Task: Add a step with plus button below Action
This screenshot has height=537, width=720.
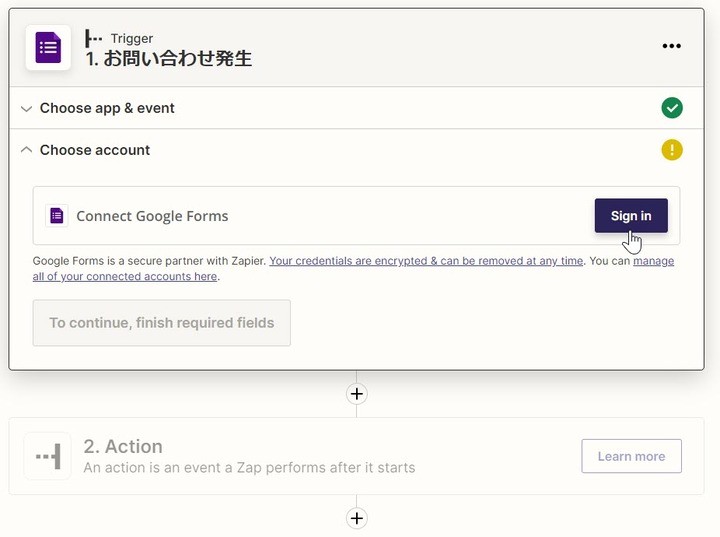Action: click(357, 518)
